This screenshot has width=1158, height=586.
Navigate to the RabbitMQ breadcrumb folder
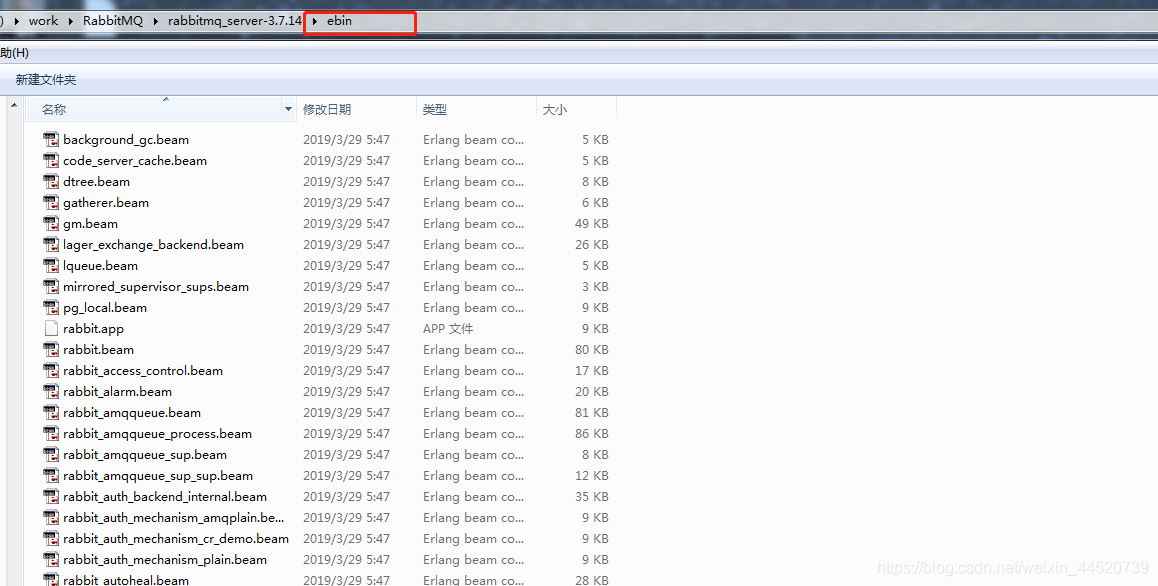point(113,21)
